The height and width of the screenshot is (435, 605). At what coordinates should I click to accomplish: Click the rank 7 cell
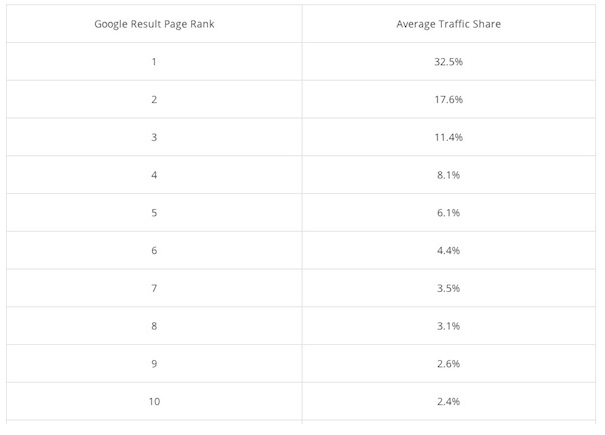[x=154, y=288]
